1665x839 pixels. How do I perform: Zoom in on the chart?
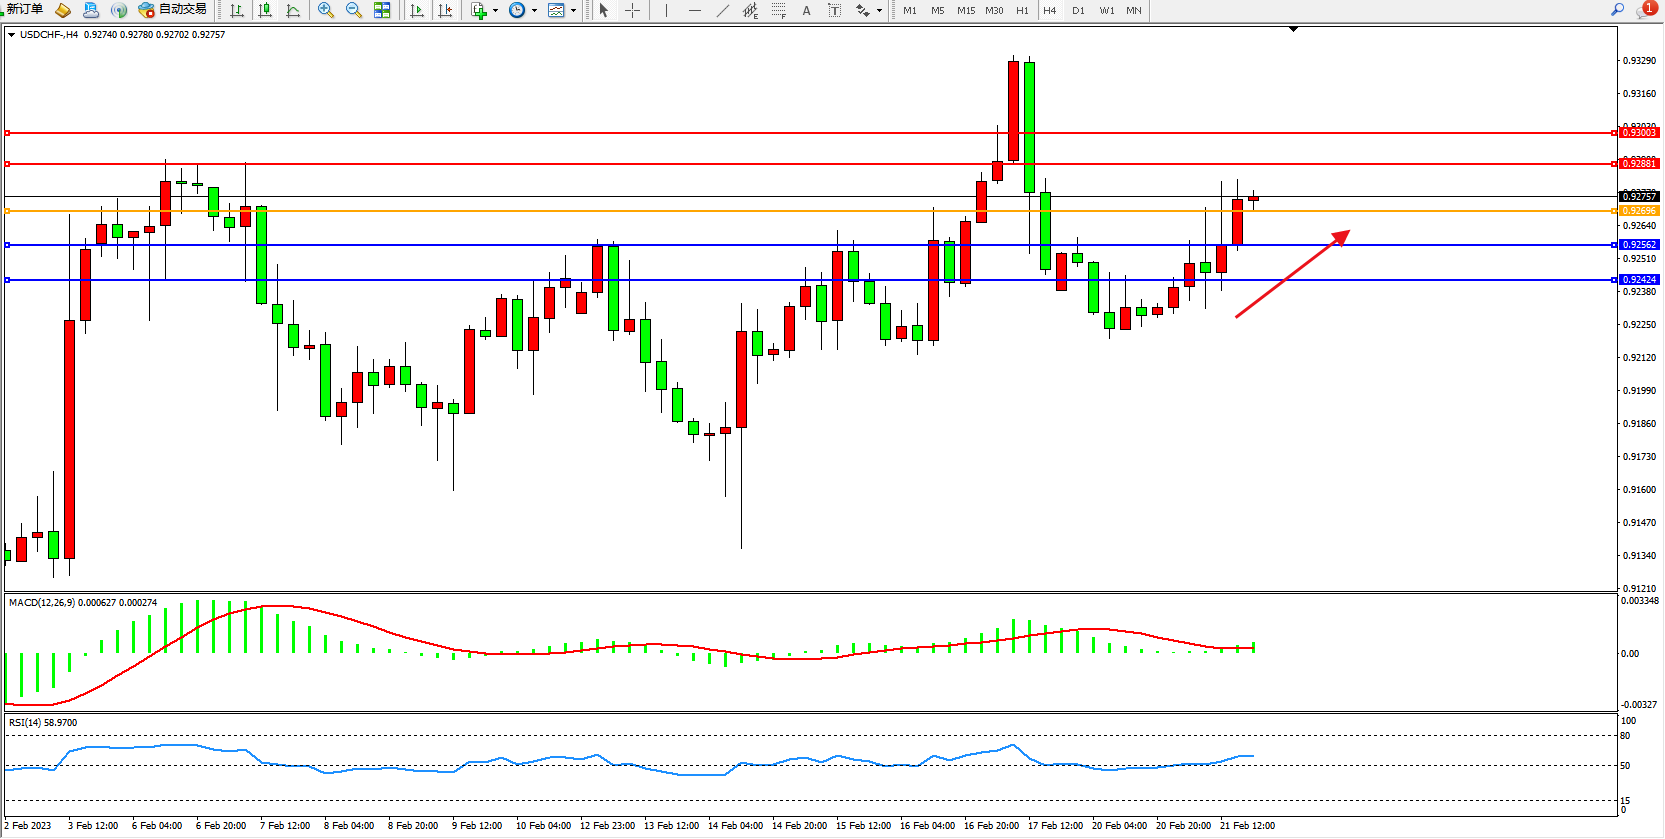[x=326, y=10]
